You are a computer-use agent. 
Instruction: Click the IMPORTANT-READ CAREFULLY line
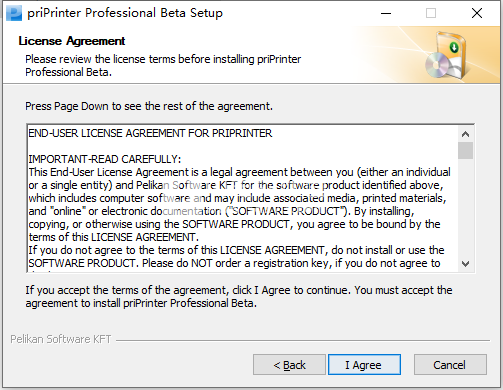point(105,159)
